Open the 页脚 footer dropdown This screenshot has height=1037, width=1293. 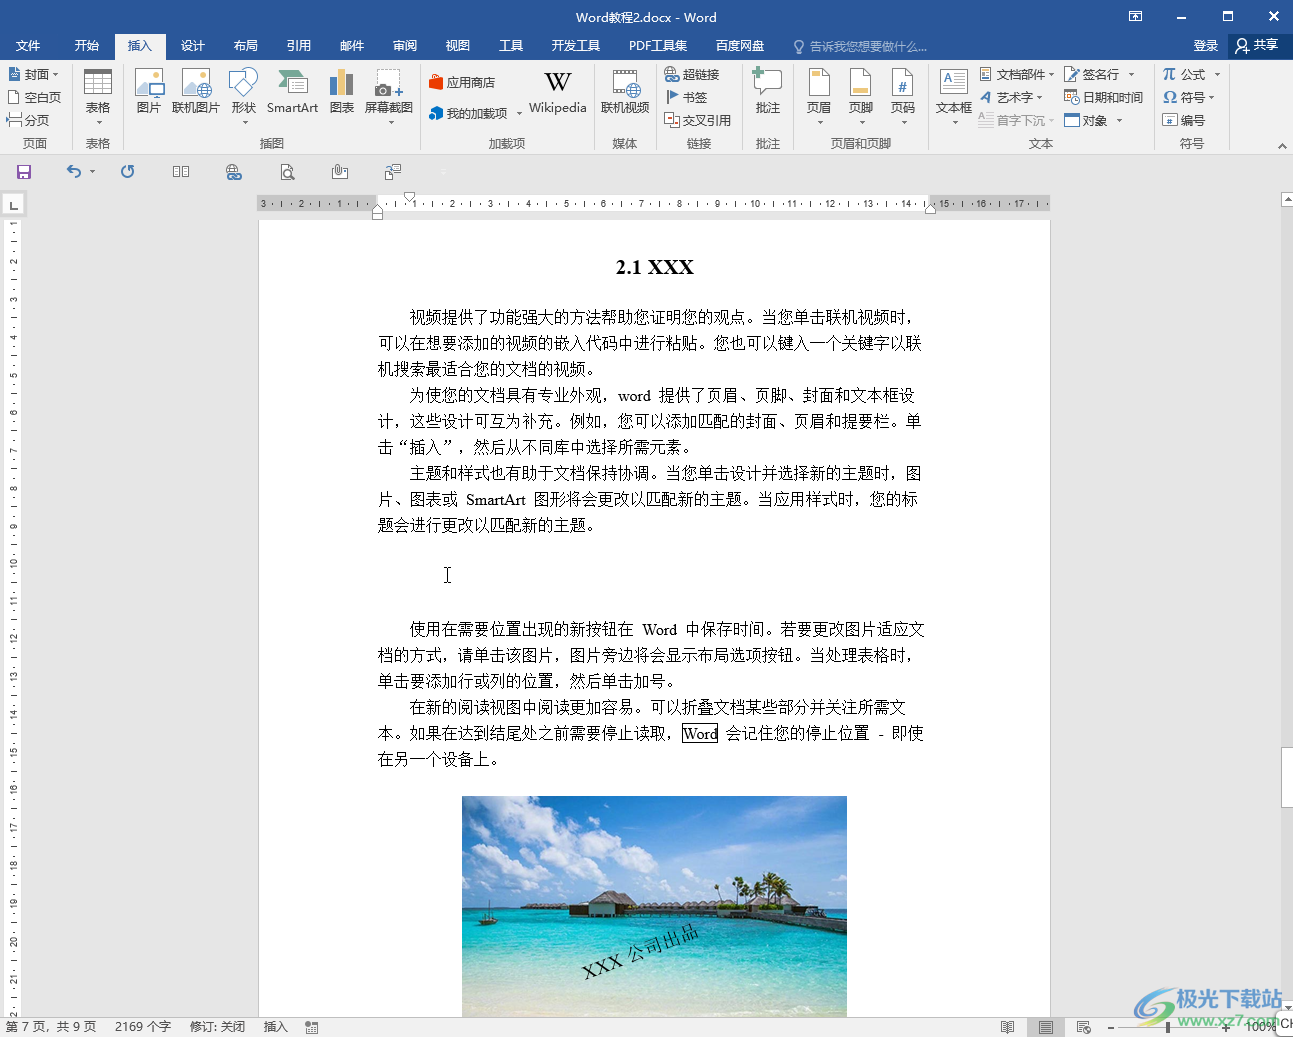click(861, 97)
